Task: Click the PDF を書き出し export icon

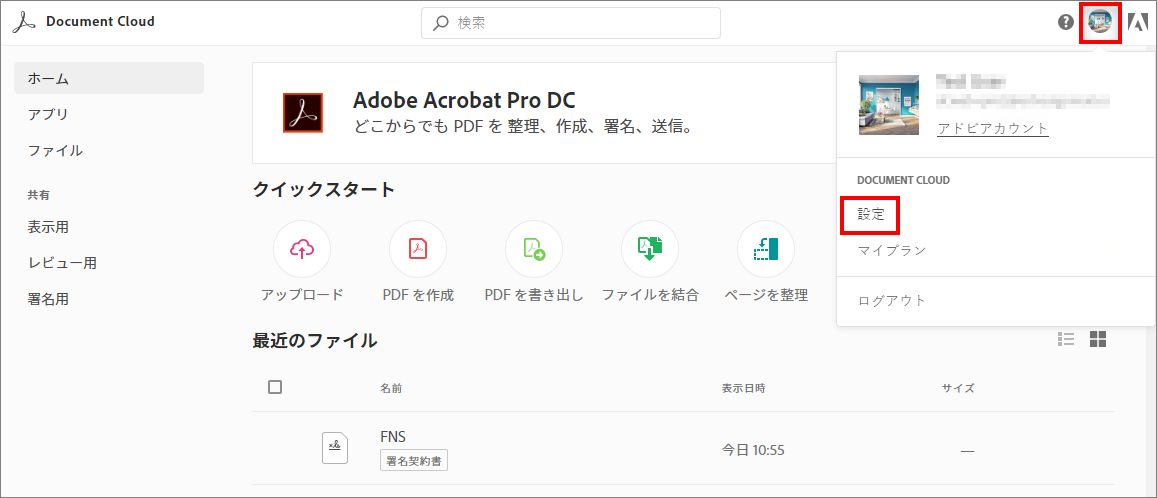Action: tap(533, 249)
